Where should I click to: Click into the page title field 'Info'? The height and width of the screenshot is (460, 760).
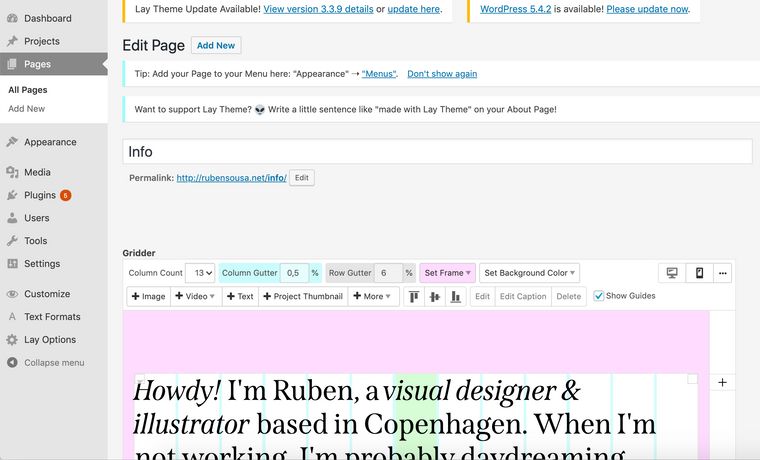pos(437,152)
